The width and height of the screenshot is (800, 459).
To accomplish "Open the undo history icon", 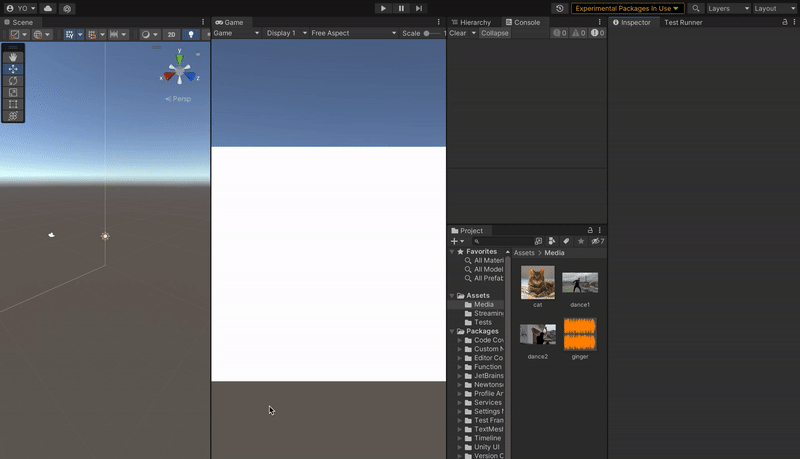I will click(x=560, y=8).
